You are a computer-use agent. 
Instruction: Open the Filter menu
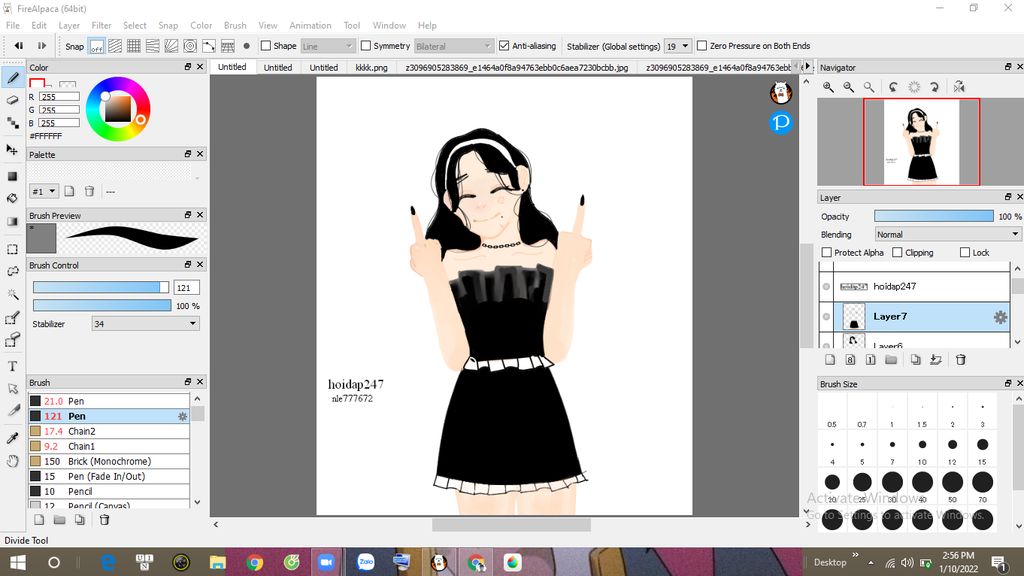pyautogui.click(x=101, y=25)
